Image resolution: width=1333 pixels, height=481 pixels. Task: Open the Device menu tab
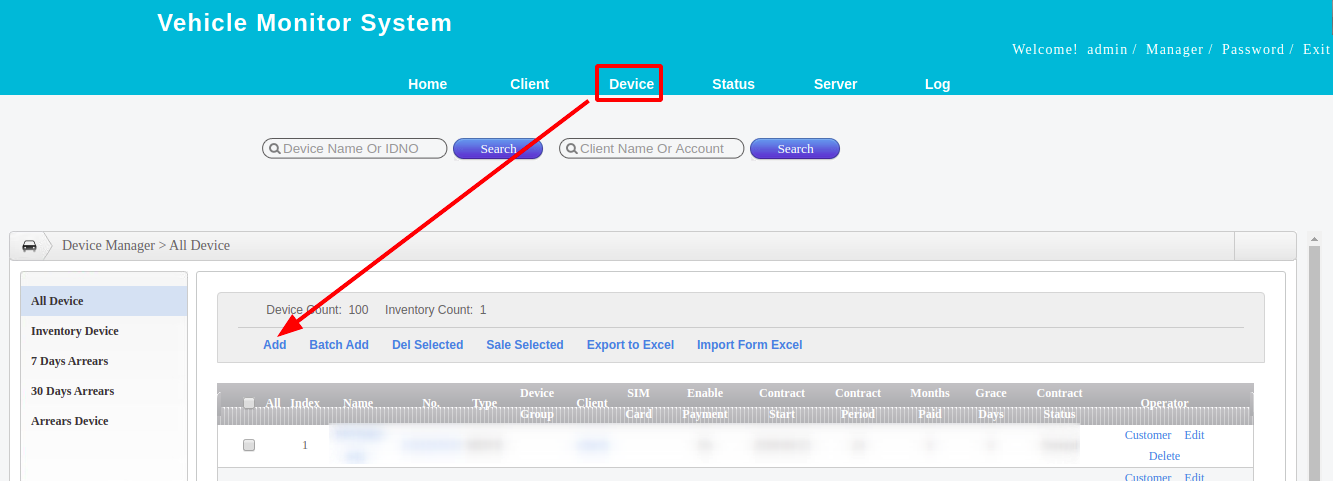631,84
